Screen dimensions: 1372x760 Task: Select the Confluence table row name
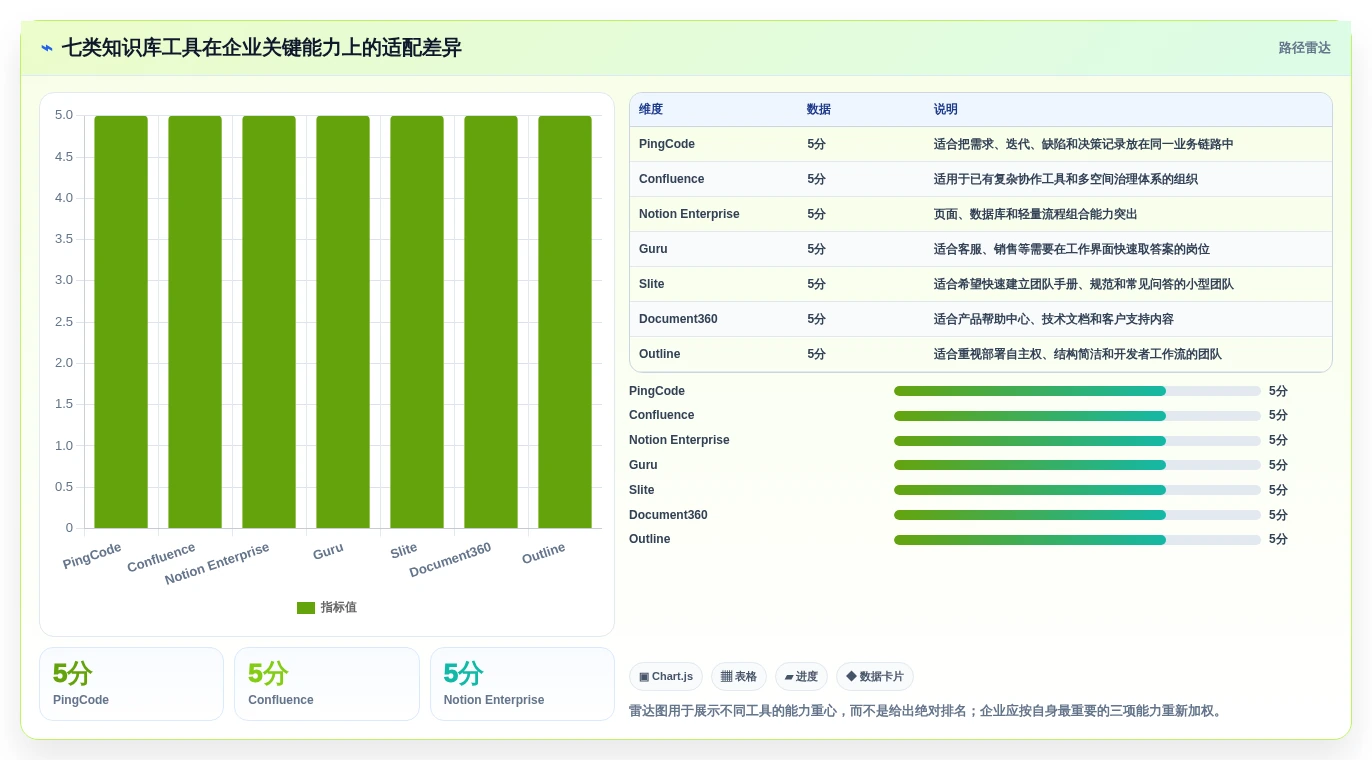click(672, 179)
